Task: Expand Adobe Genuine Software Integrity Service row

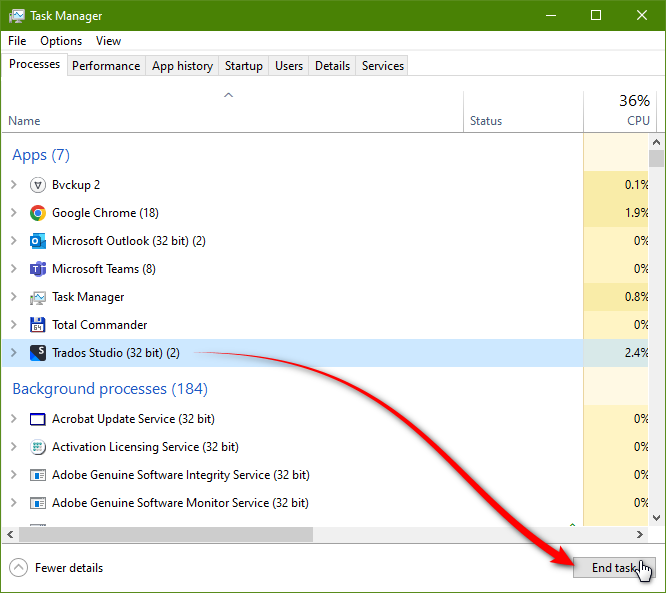Action: pyautogui.click(x=14, y=475)
